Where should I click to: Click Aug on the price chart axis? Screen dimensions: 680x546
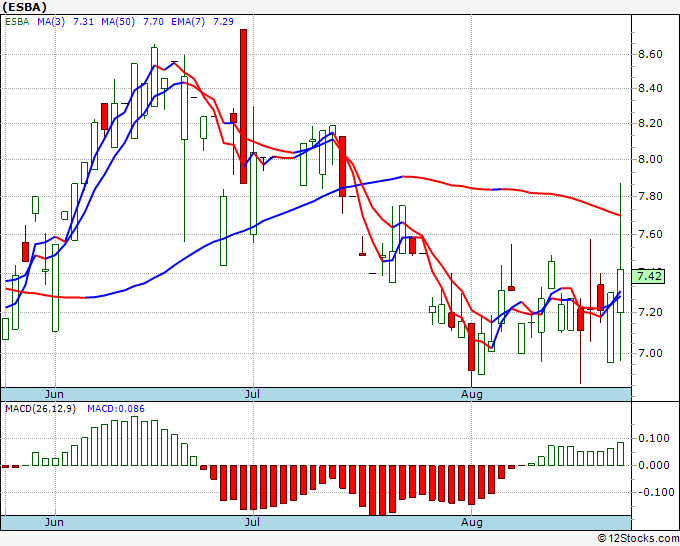(471, 394)
